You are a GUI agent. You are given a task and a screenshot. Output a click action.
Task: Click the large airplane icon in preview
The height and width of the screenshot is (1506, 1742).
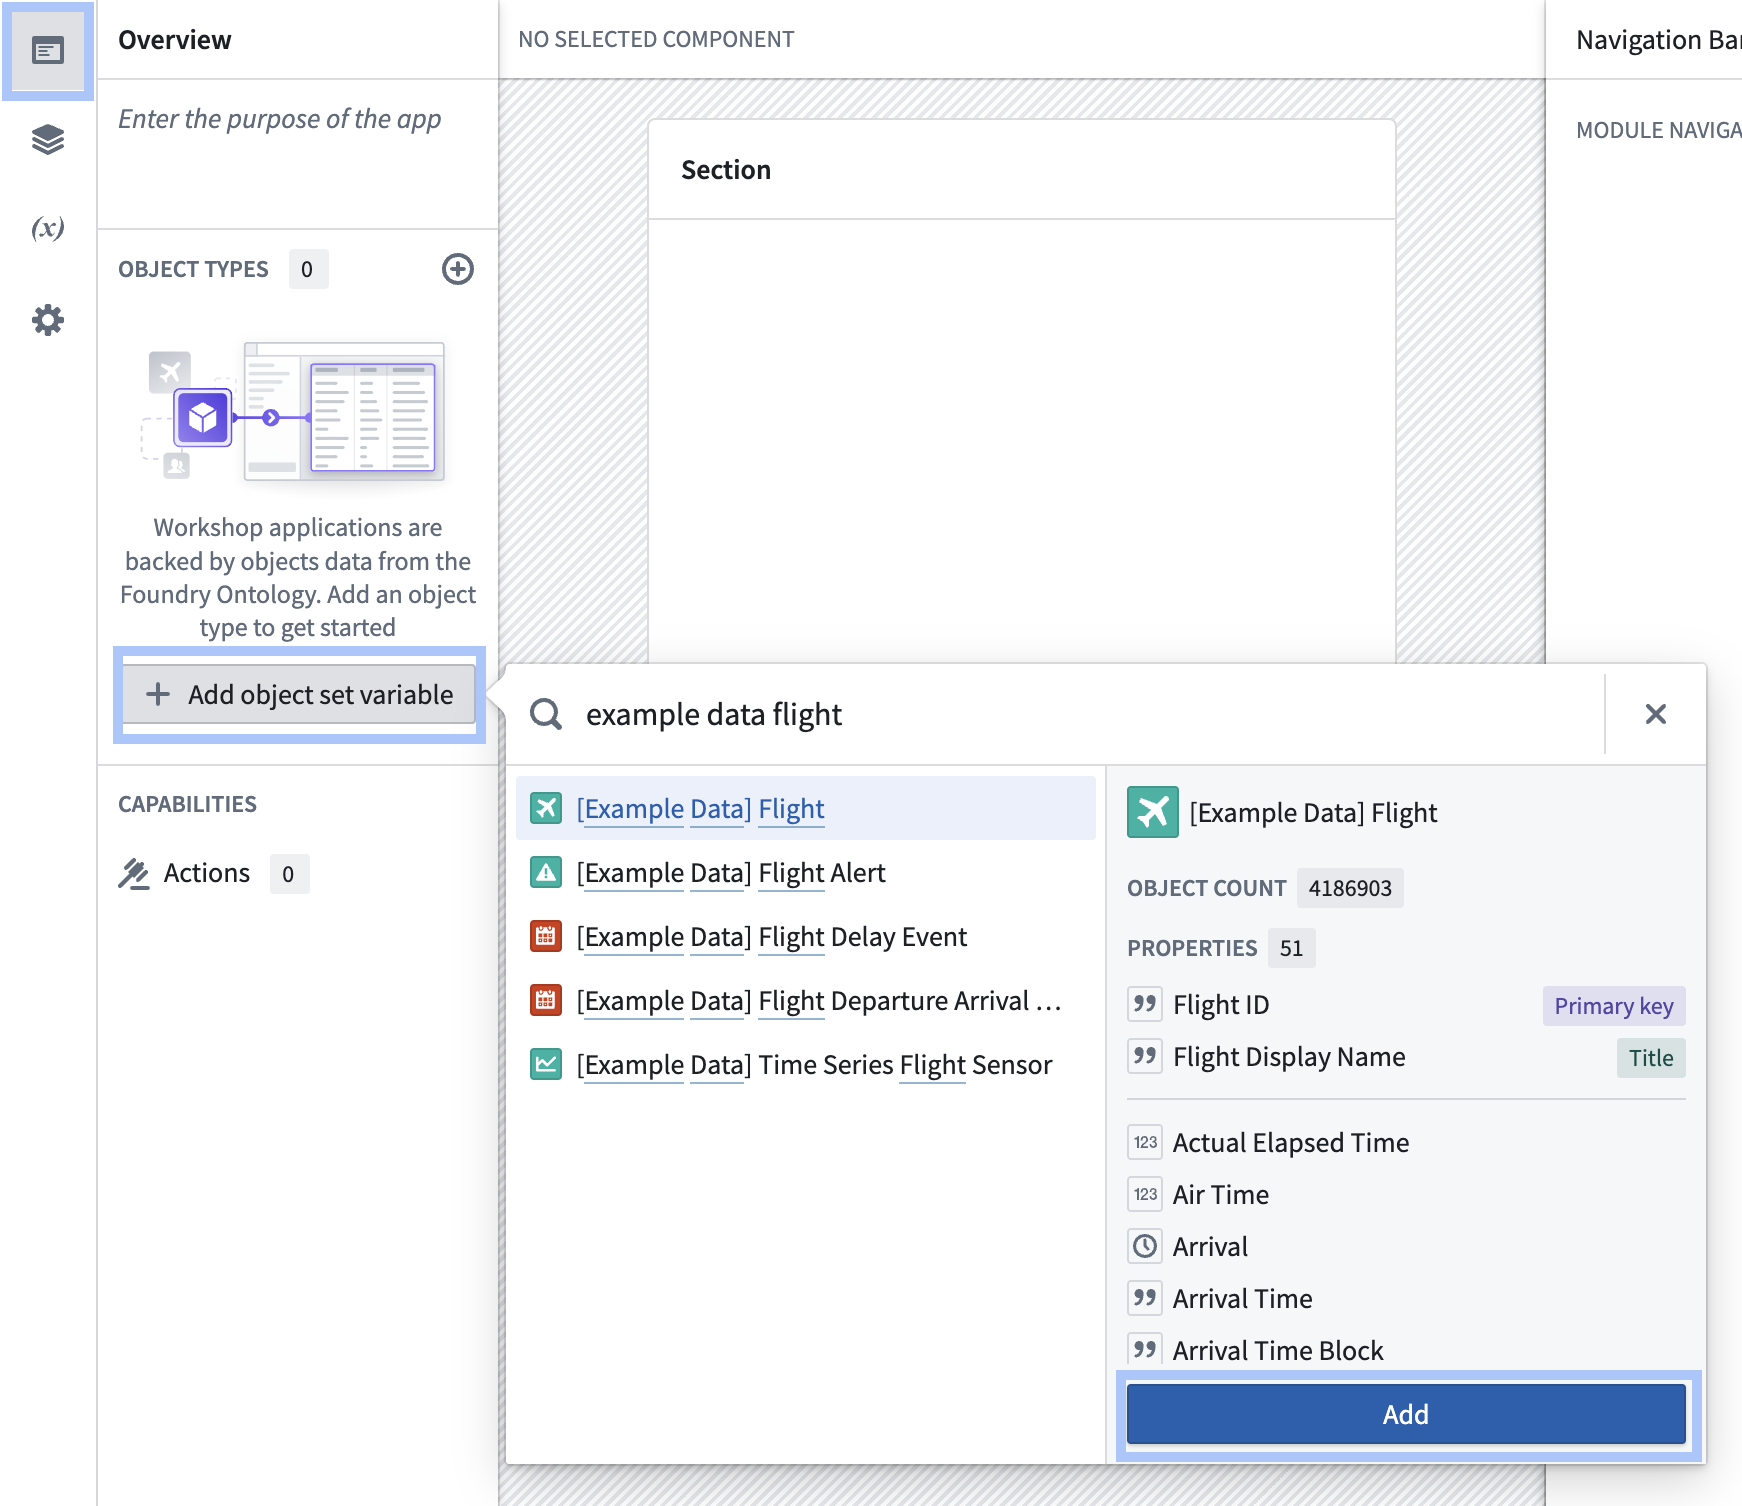1153,812
